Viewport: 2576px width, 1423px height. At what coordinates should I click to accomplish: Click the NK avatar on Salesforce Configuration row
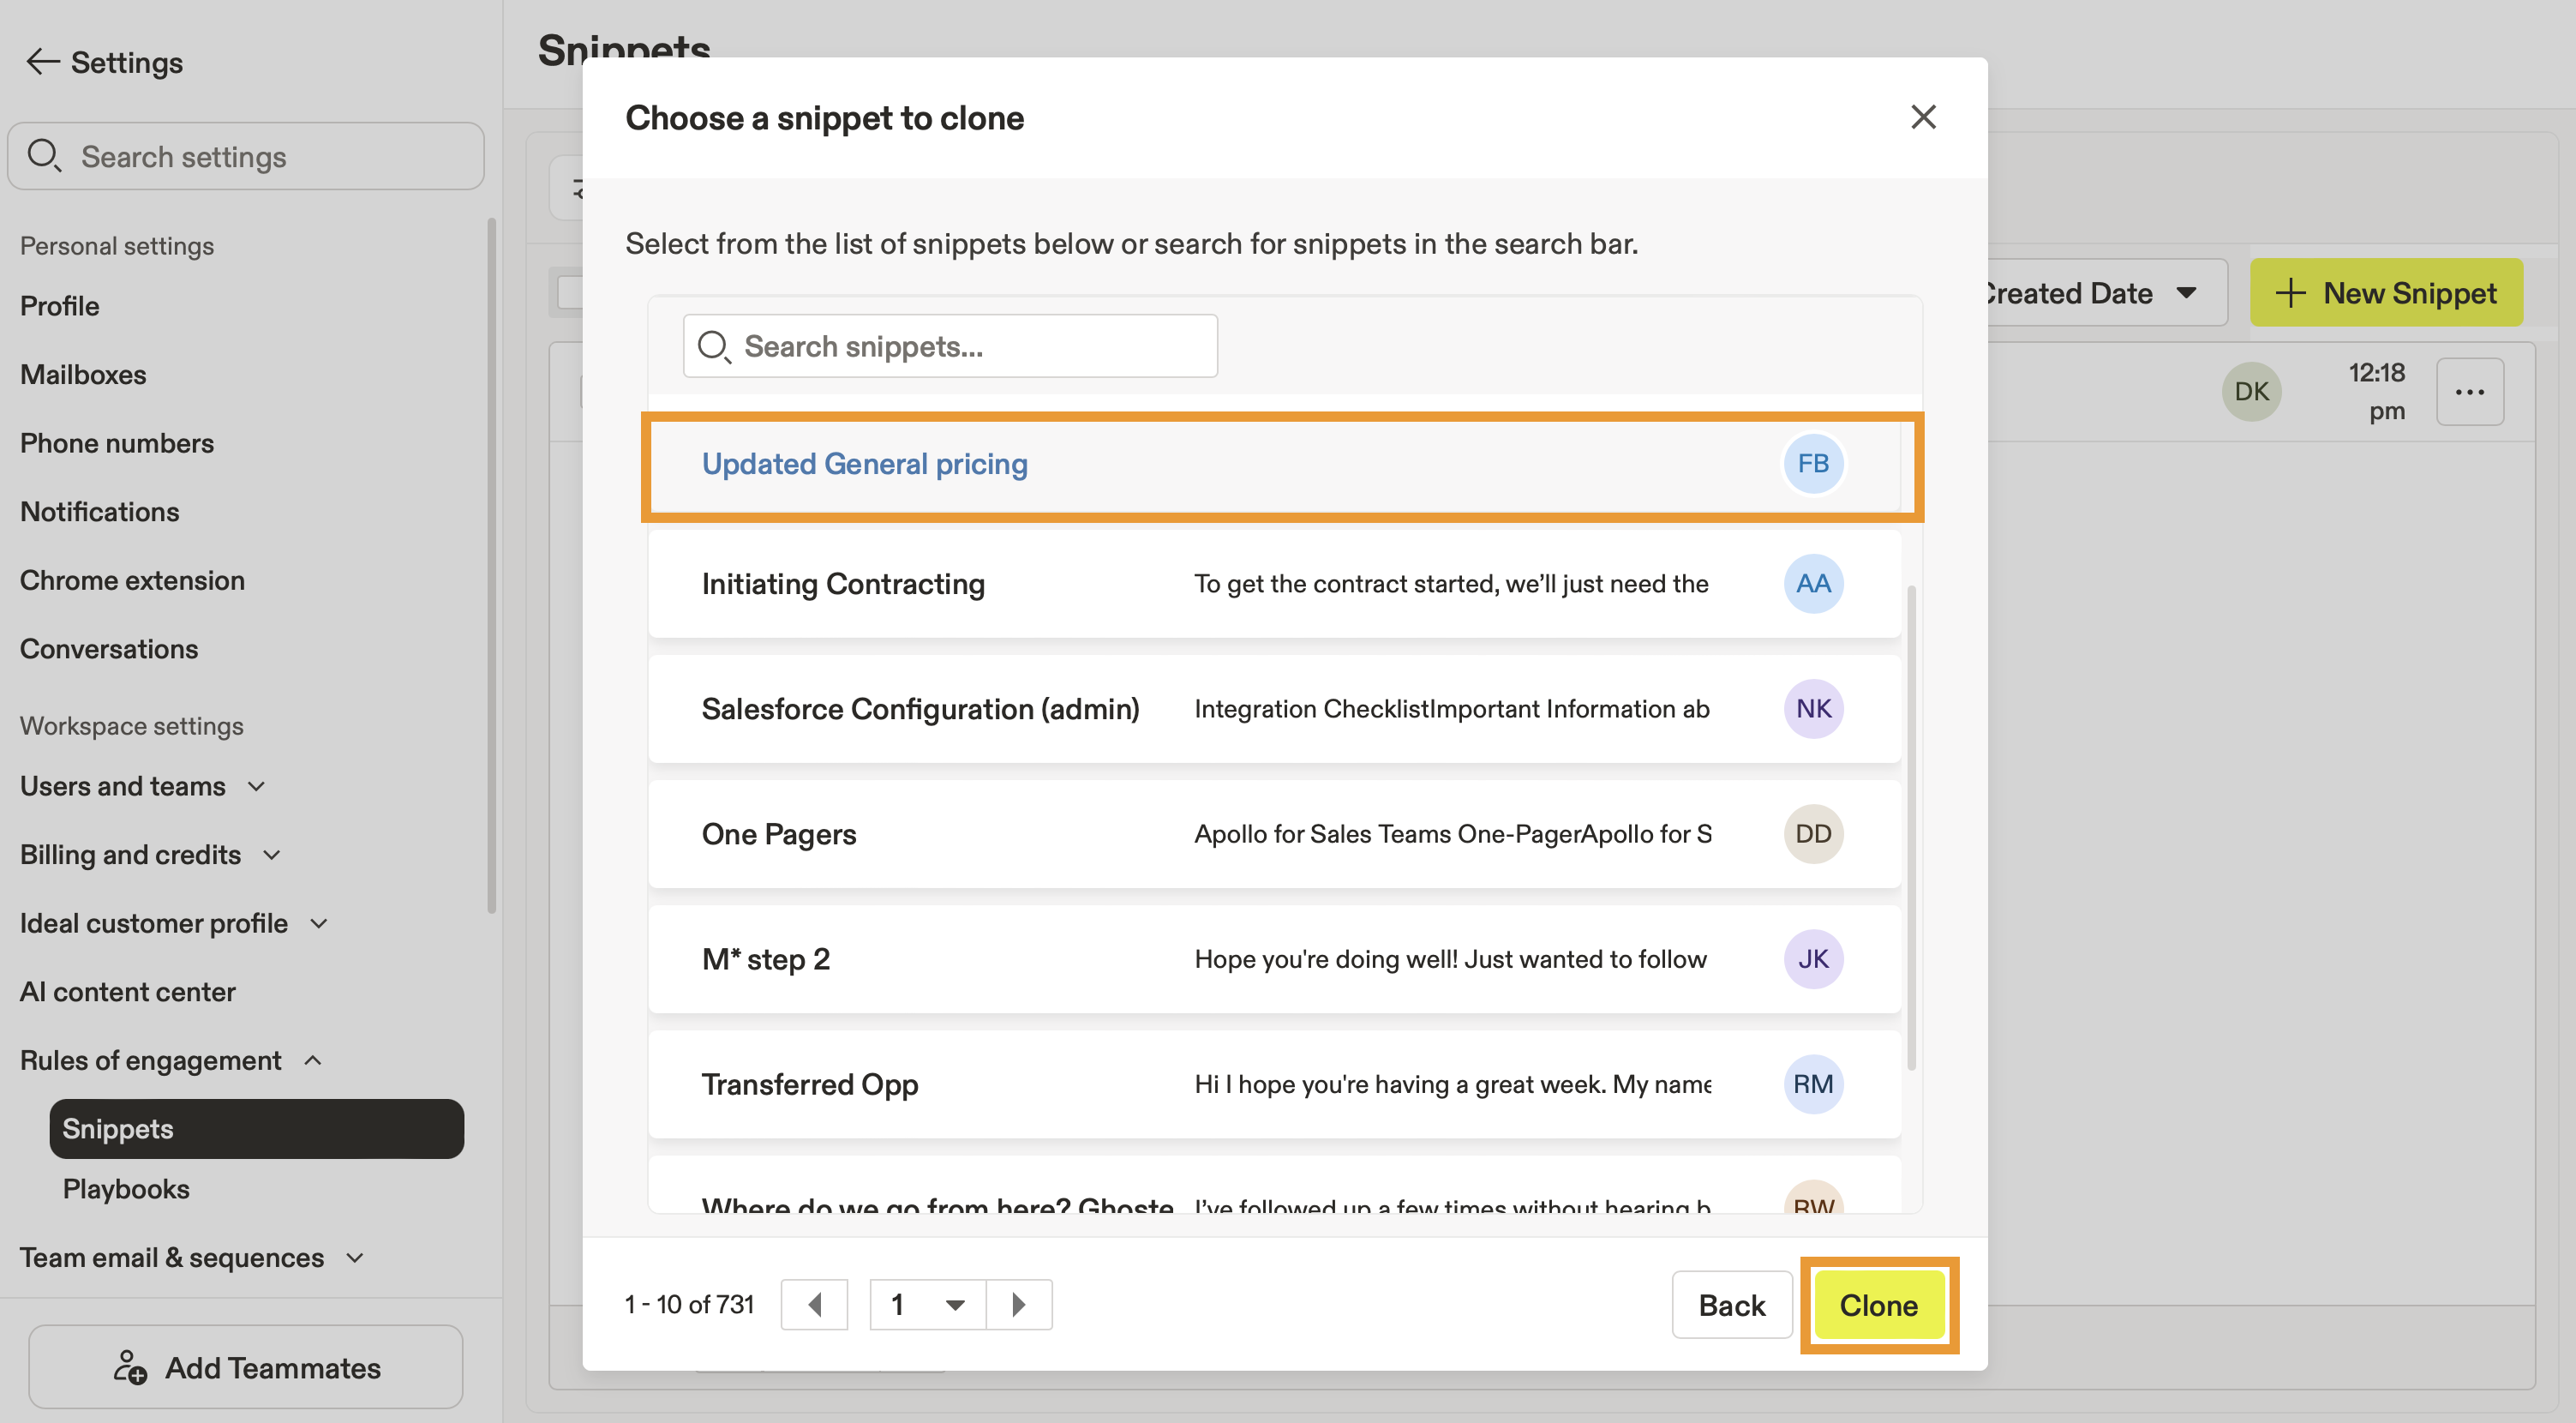point(1812,709)
